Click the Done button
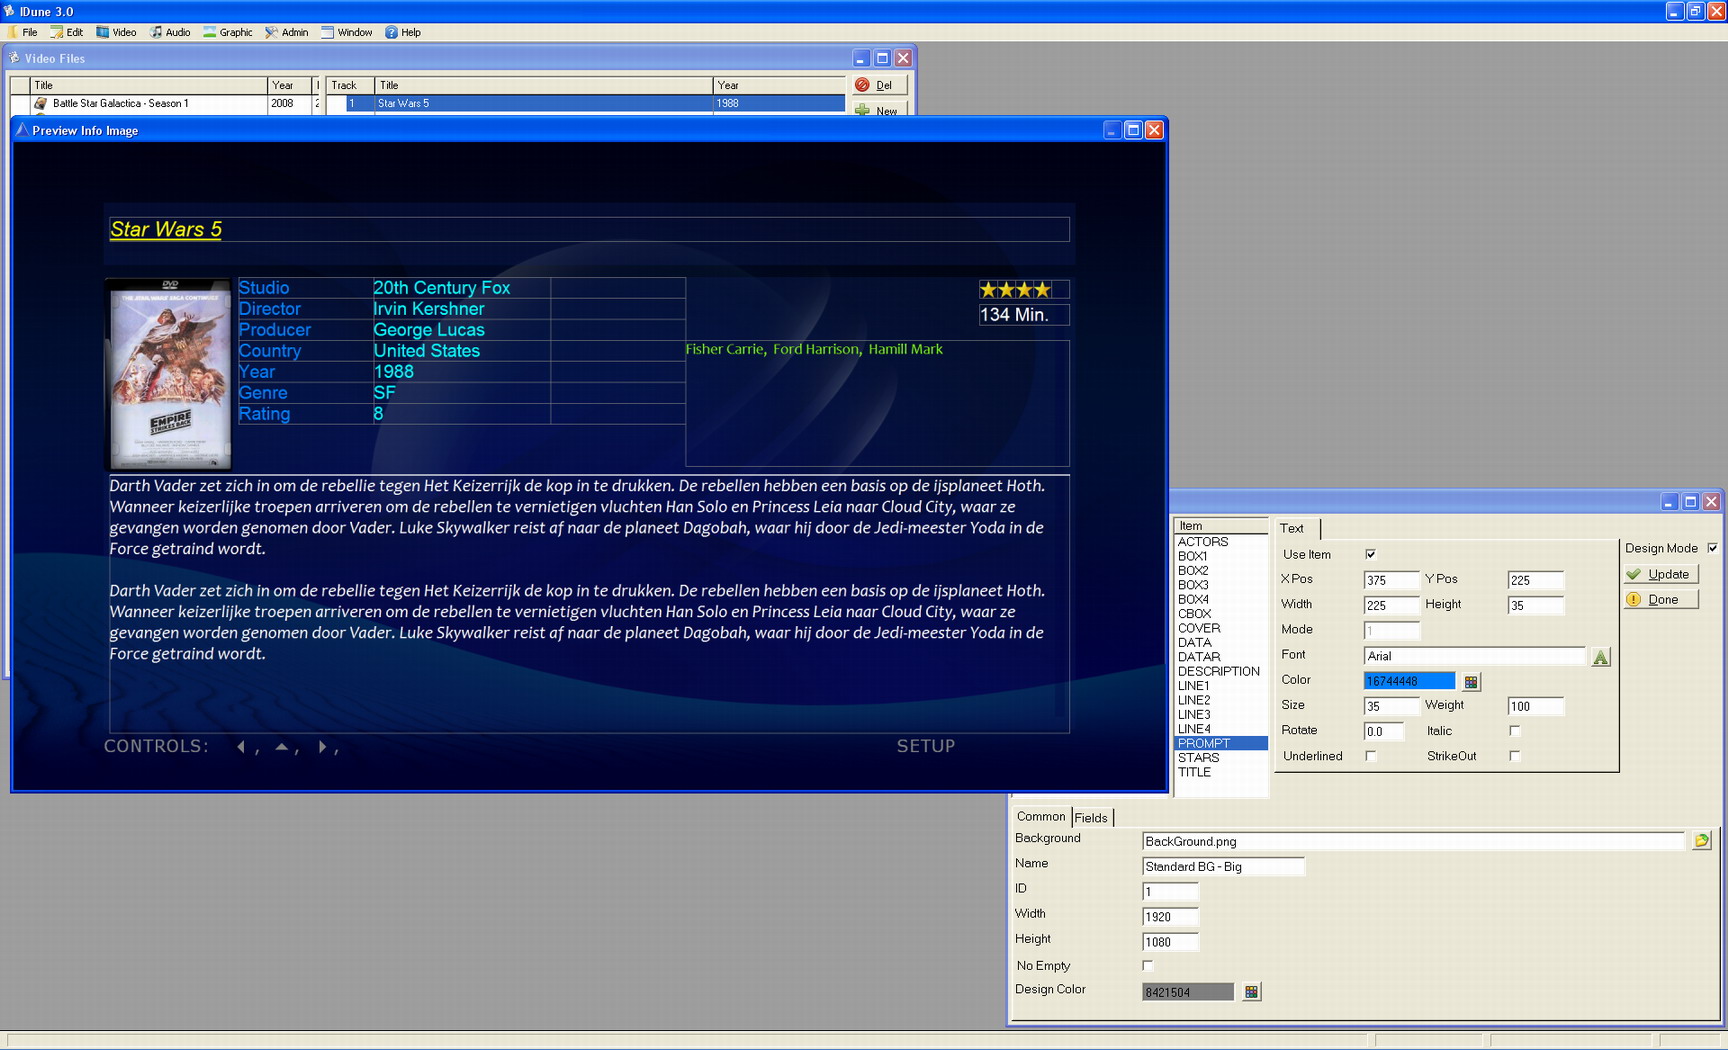Screen dimensions: 1728x1050 [x=1661, y=599]
